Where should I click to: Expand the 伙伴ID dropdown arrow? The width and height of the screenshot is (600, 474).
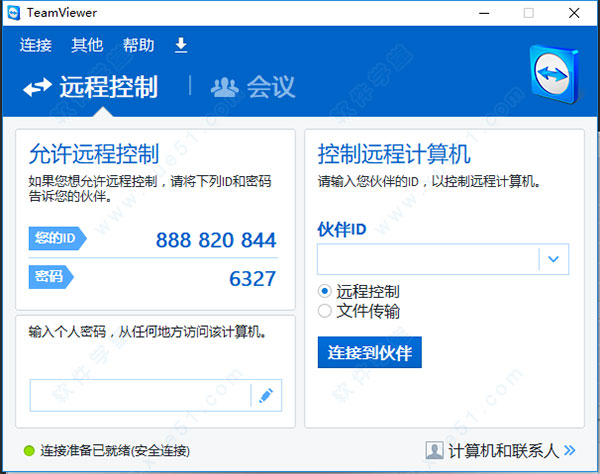[553, 259]
